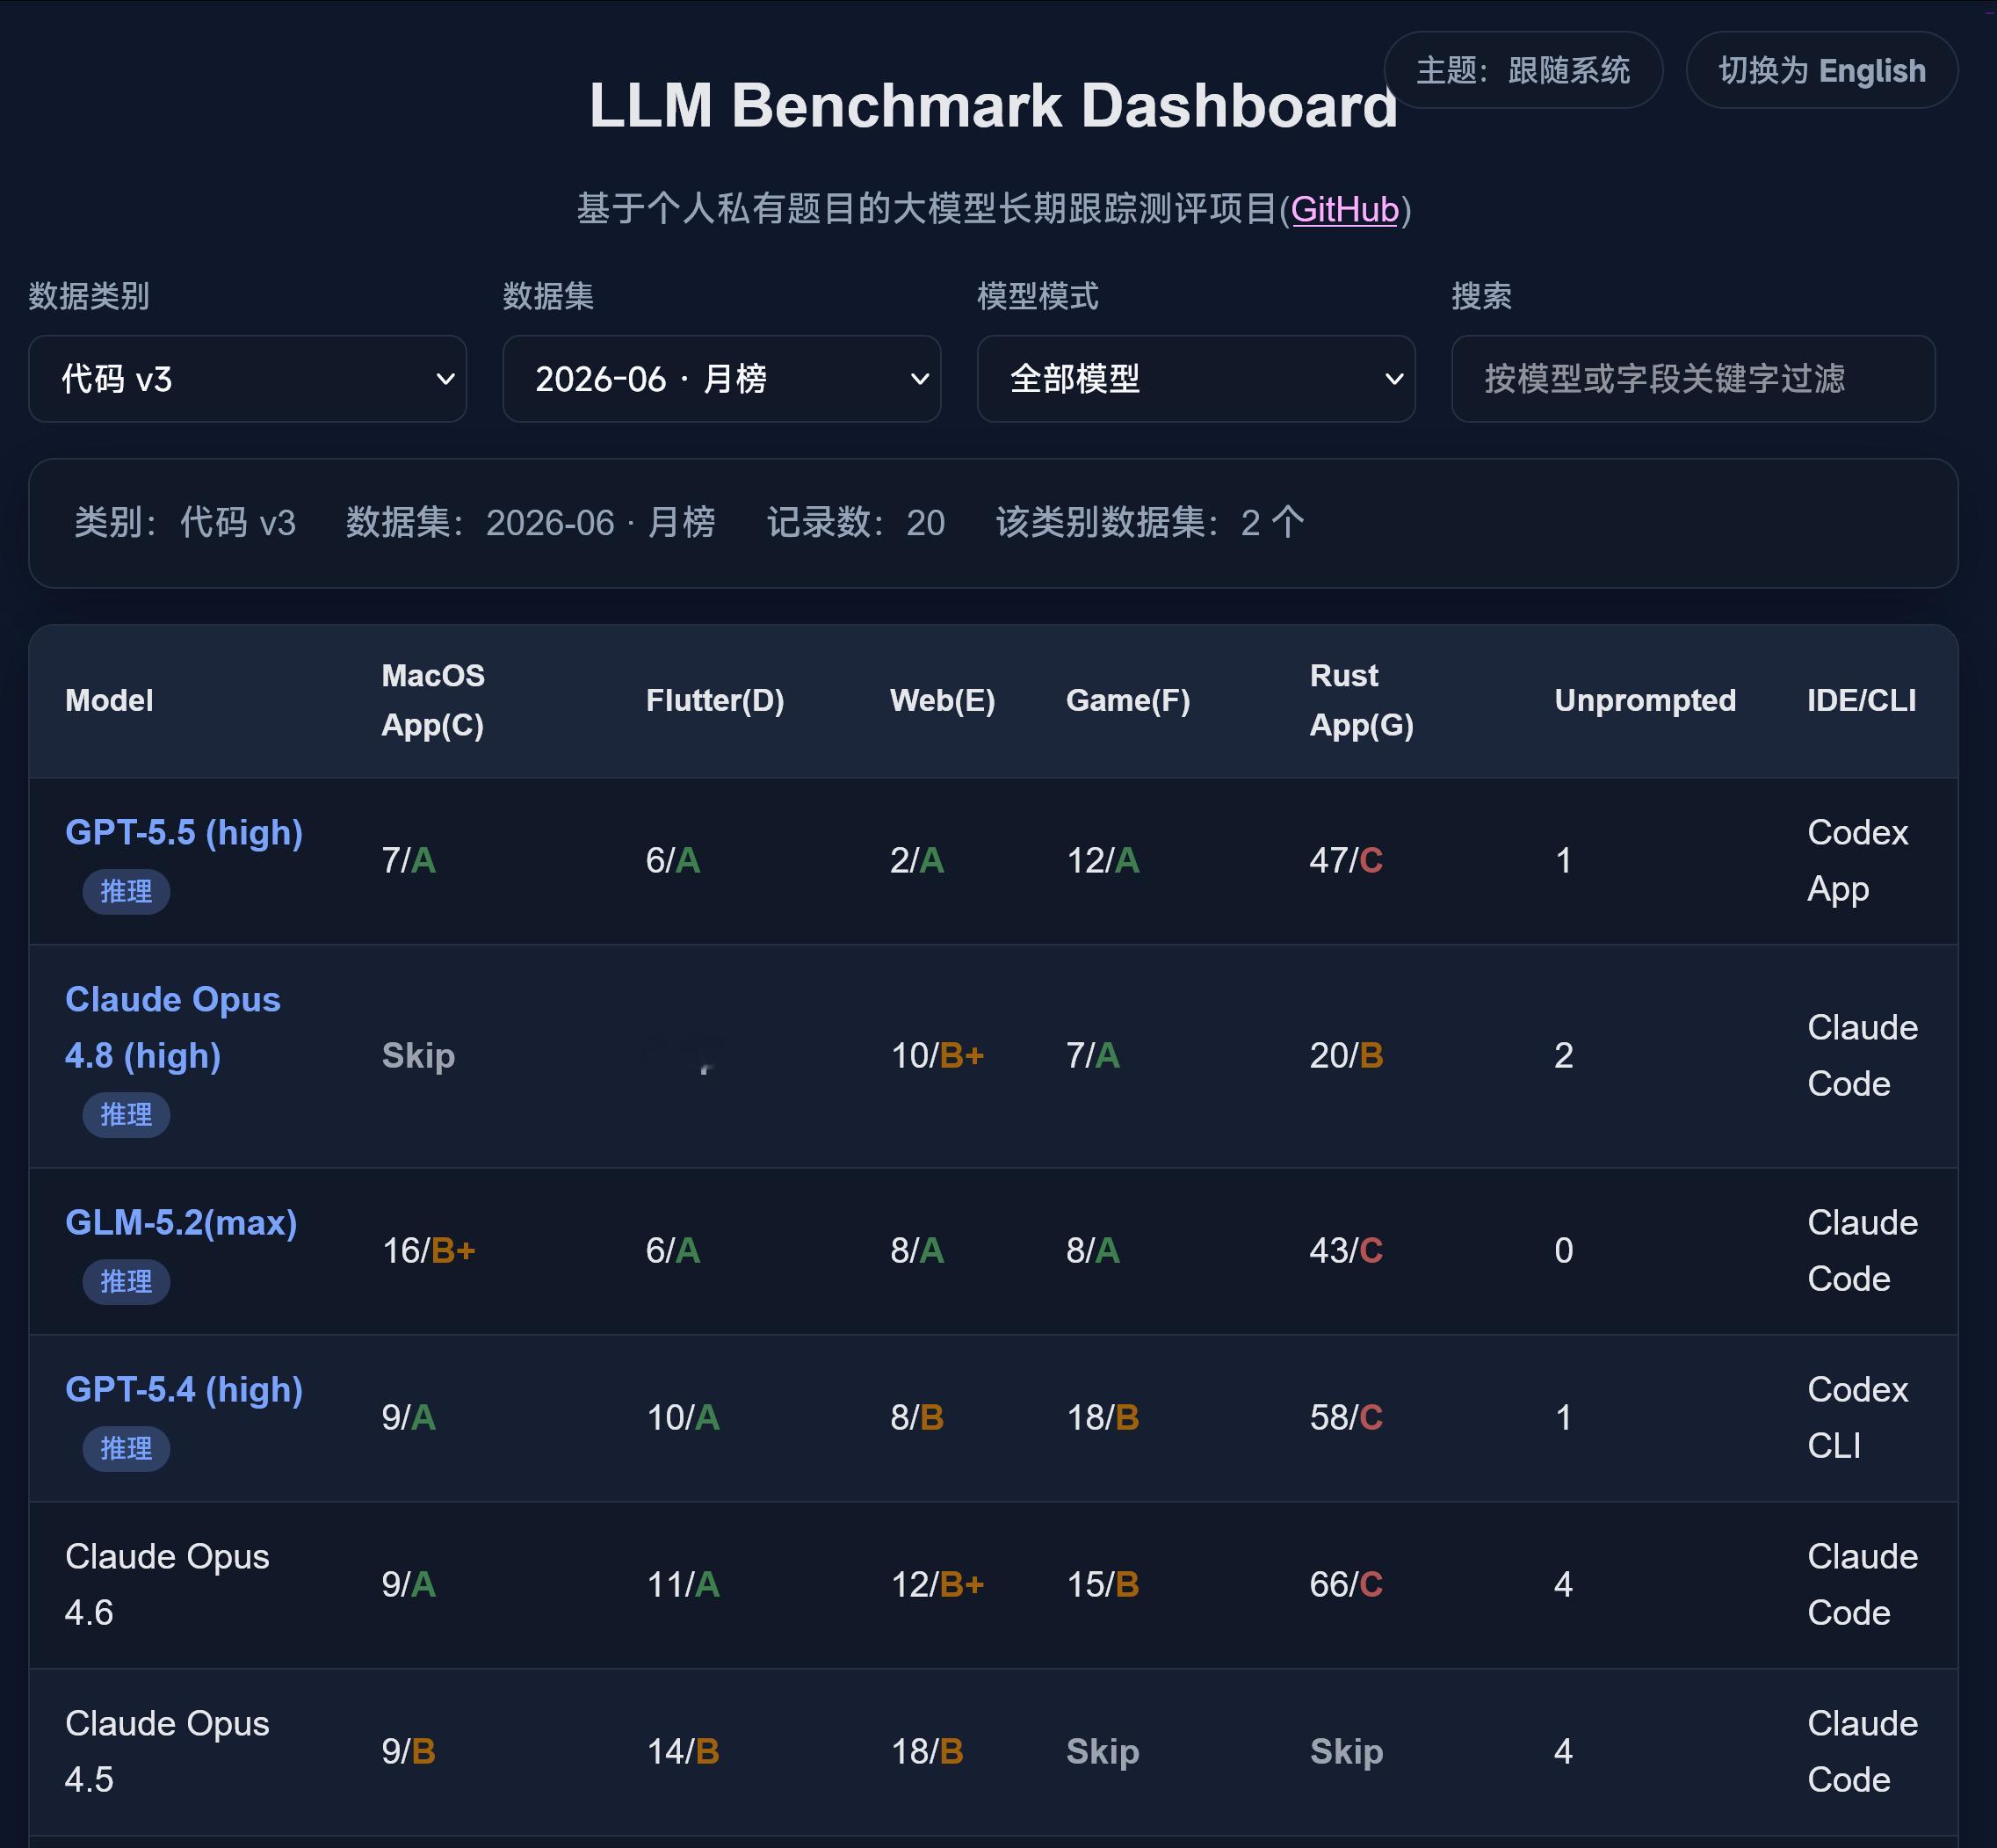Click the IDE/CLI column header
Viewport: 1997px width, 1848px height.
(x=1861, y=700)
